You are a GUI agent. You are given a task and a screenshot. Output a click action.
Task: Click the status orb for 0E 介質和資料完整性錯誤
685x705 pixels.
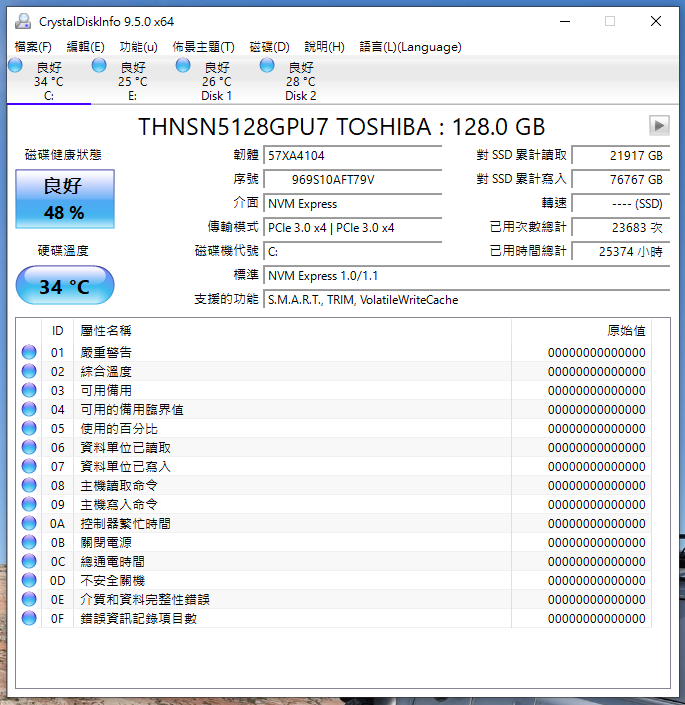tap(29, 599)
